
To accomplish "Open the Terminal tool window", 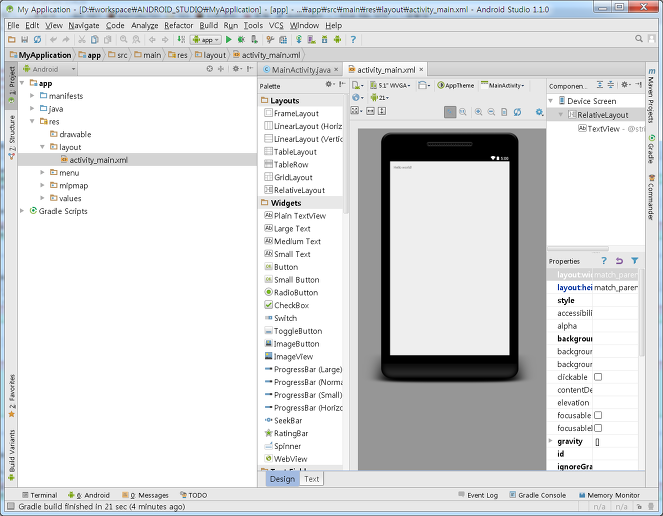I will (x=39, y=495).
